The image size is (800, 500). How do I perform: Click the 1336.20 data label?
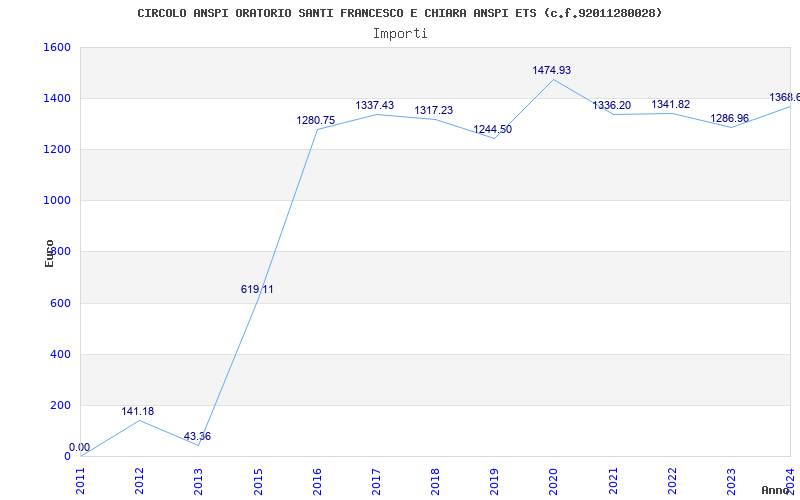[611, 106]
